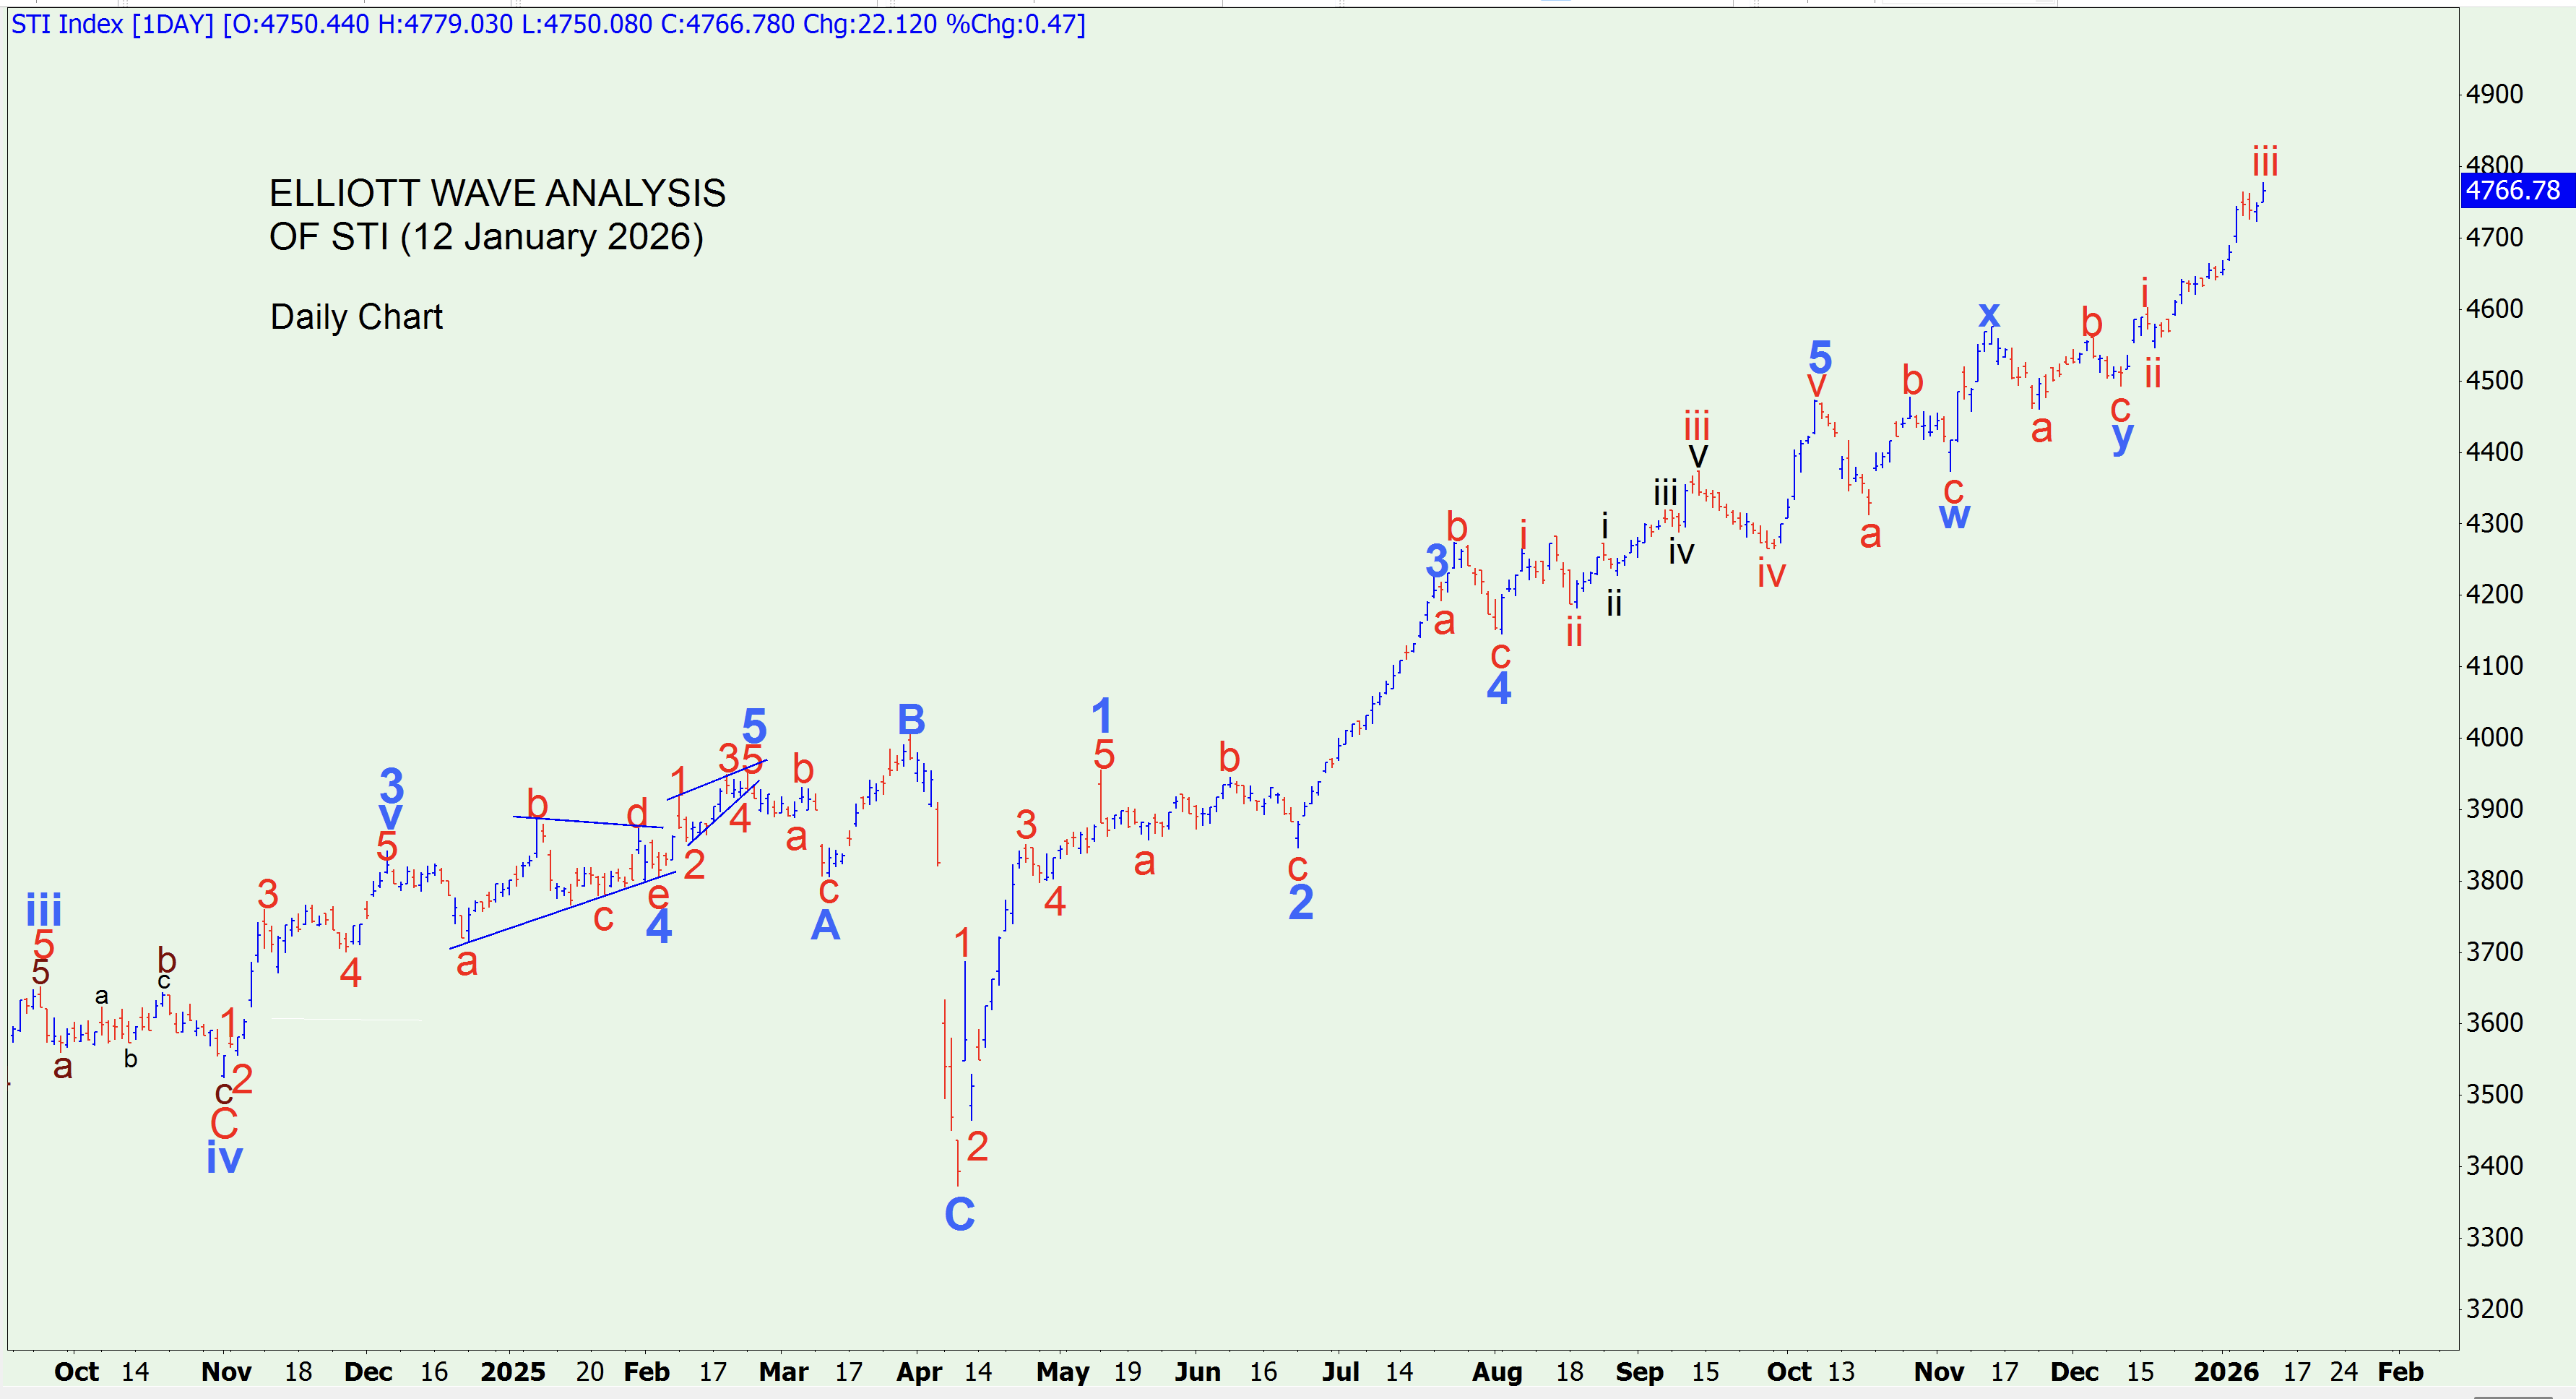Click the 3200 level on price axis
Viewport: 2576px width, 1399px height.
(x=2494, y=1308)
